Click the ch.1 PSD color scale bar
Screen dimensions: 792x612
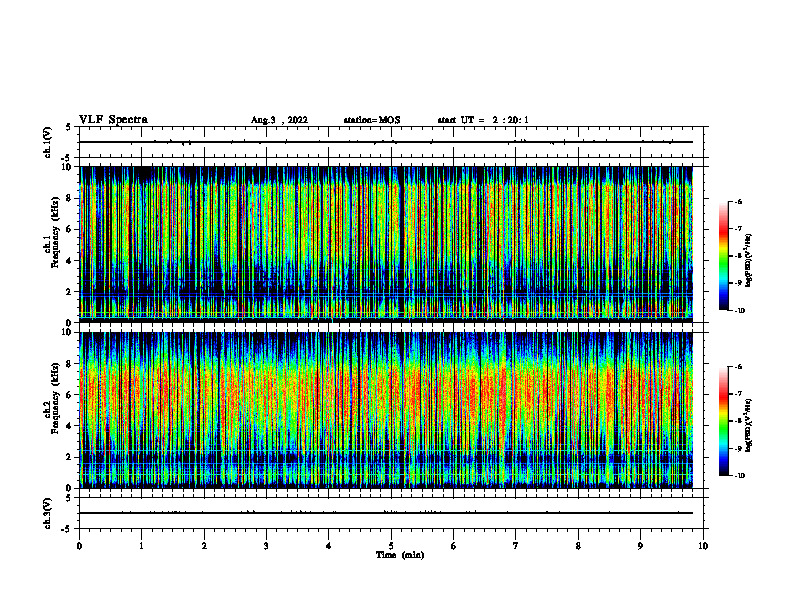pyautogui.click(x=723, y=256)
